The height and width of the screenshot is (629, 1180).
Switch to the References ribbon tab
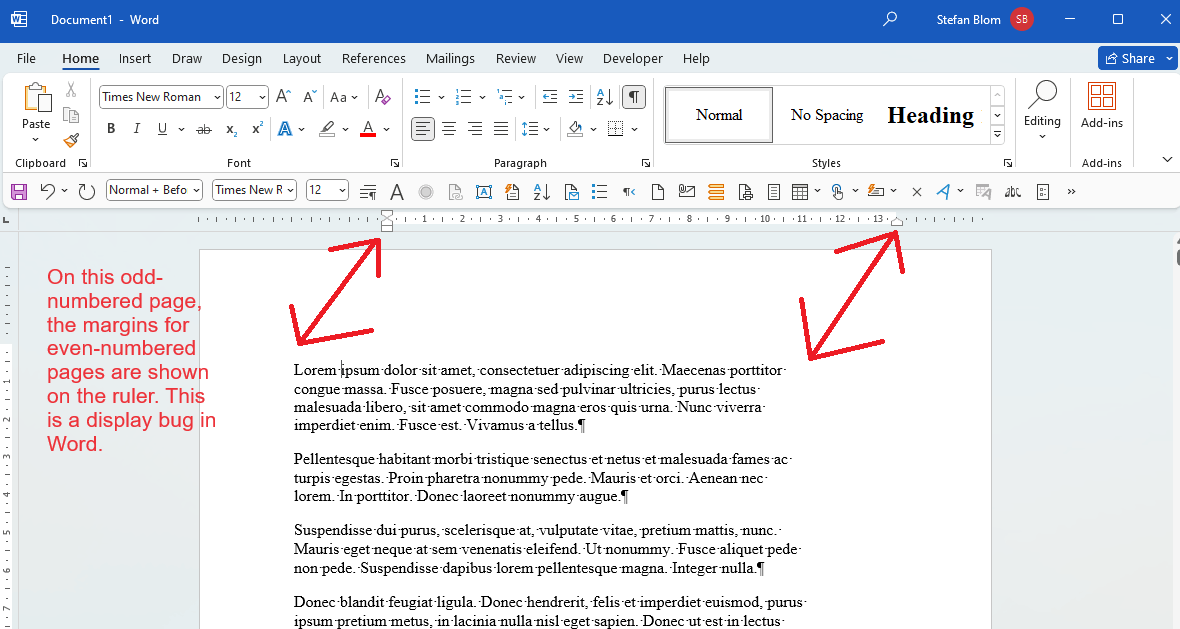click(373, 58)
